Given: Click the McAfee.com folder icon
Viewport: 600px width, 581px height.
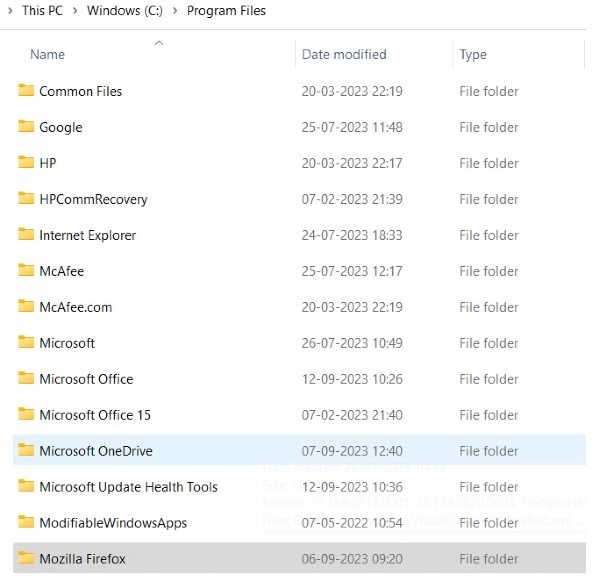Looking at the screenshot, I should (26, 306).
